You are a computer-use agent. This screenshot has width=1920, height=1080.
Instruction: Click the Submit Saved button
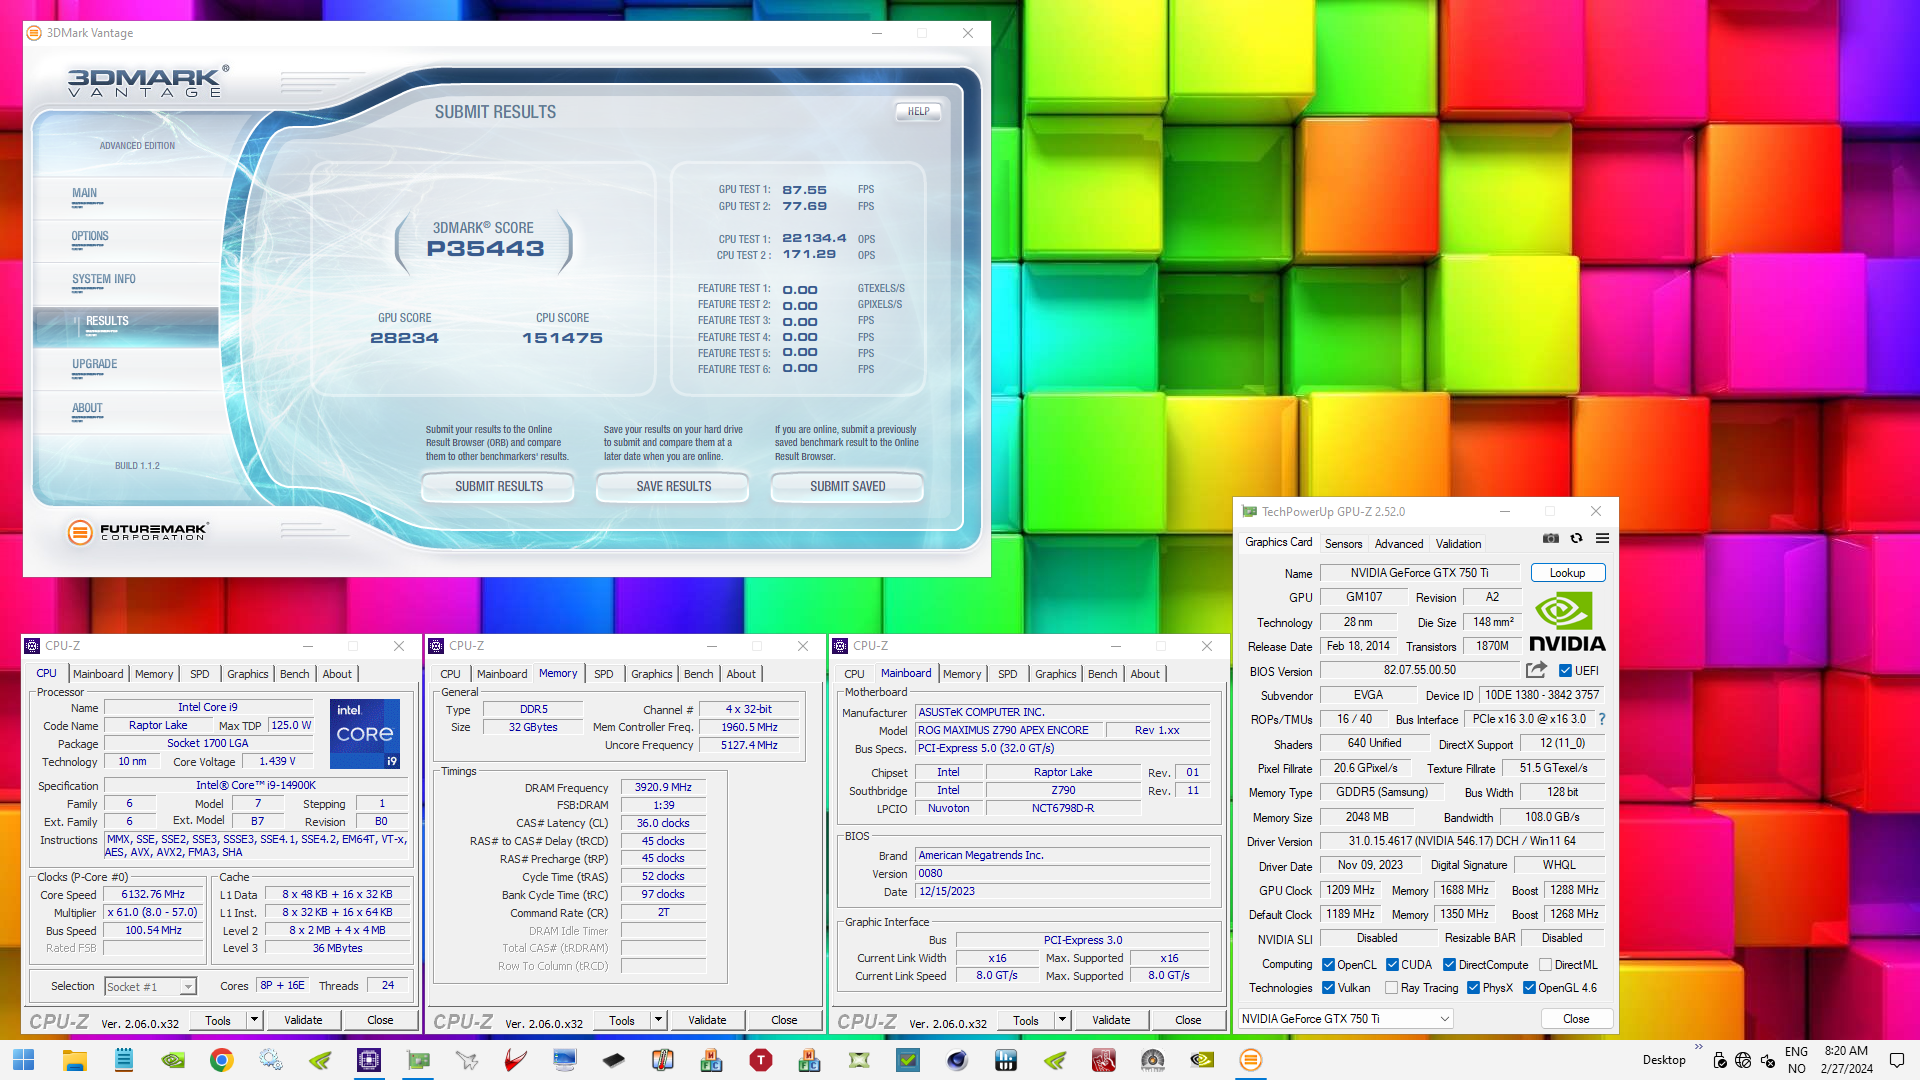(x=847, y=487)
